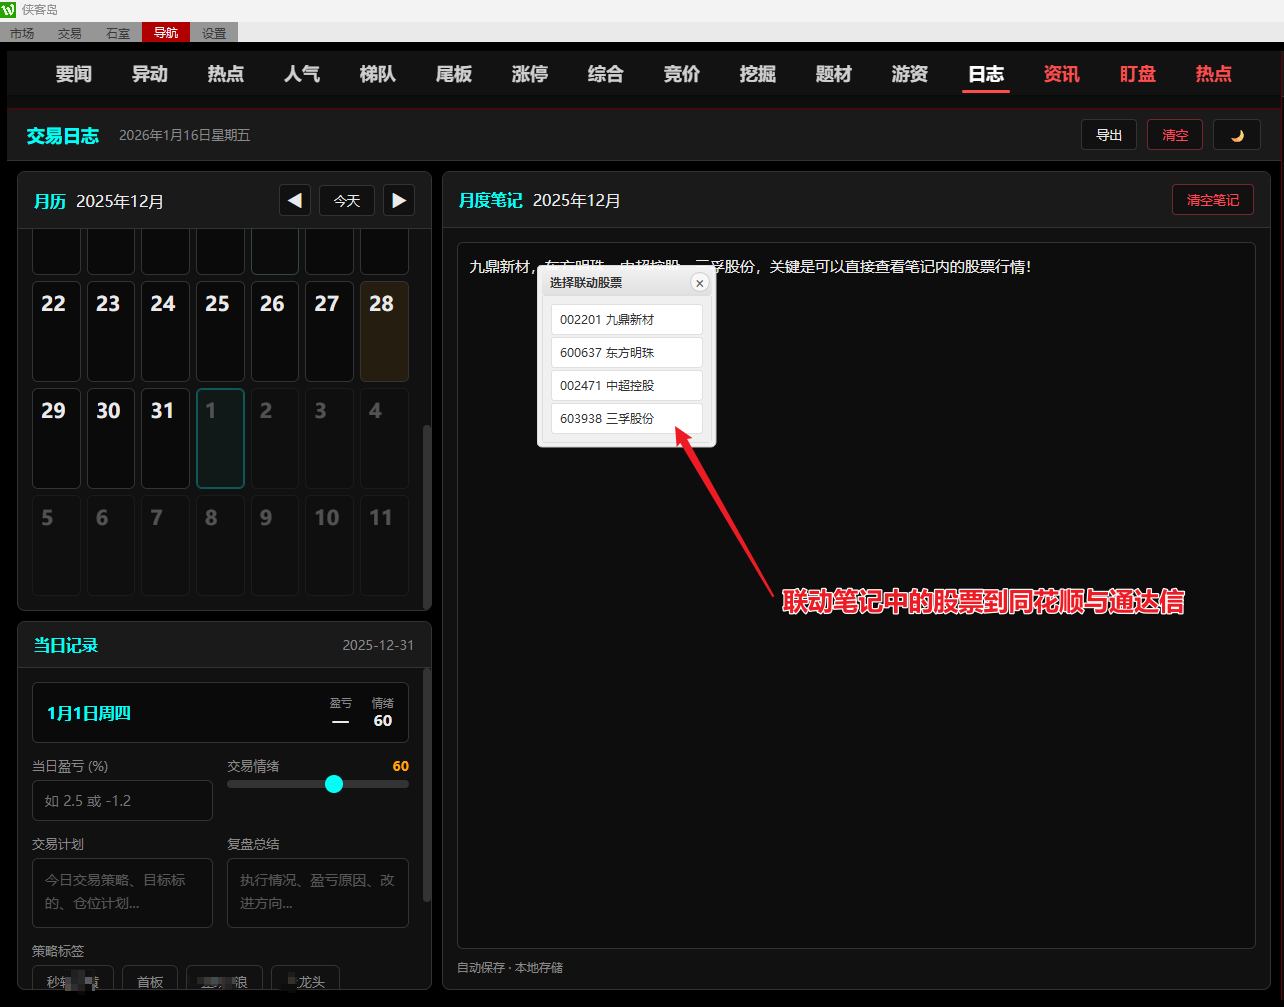Jump to 今天 in calendar
Image resolution: width=1284 pixels, height=1007 pixels.
(347, 201)
